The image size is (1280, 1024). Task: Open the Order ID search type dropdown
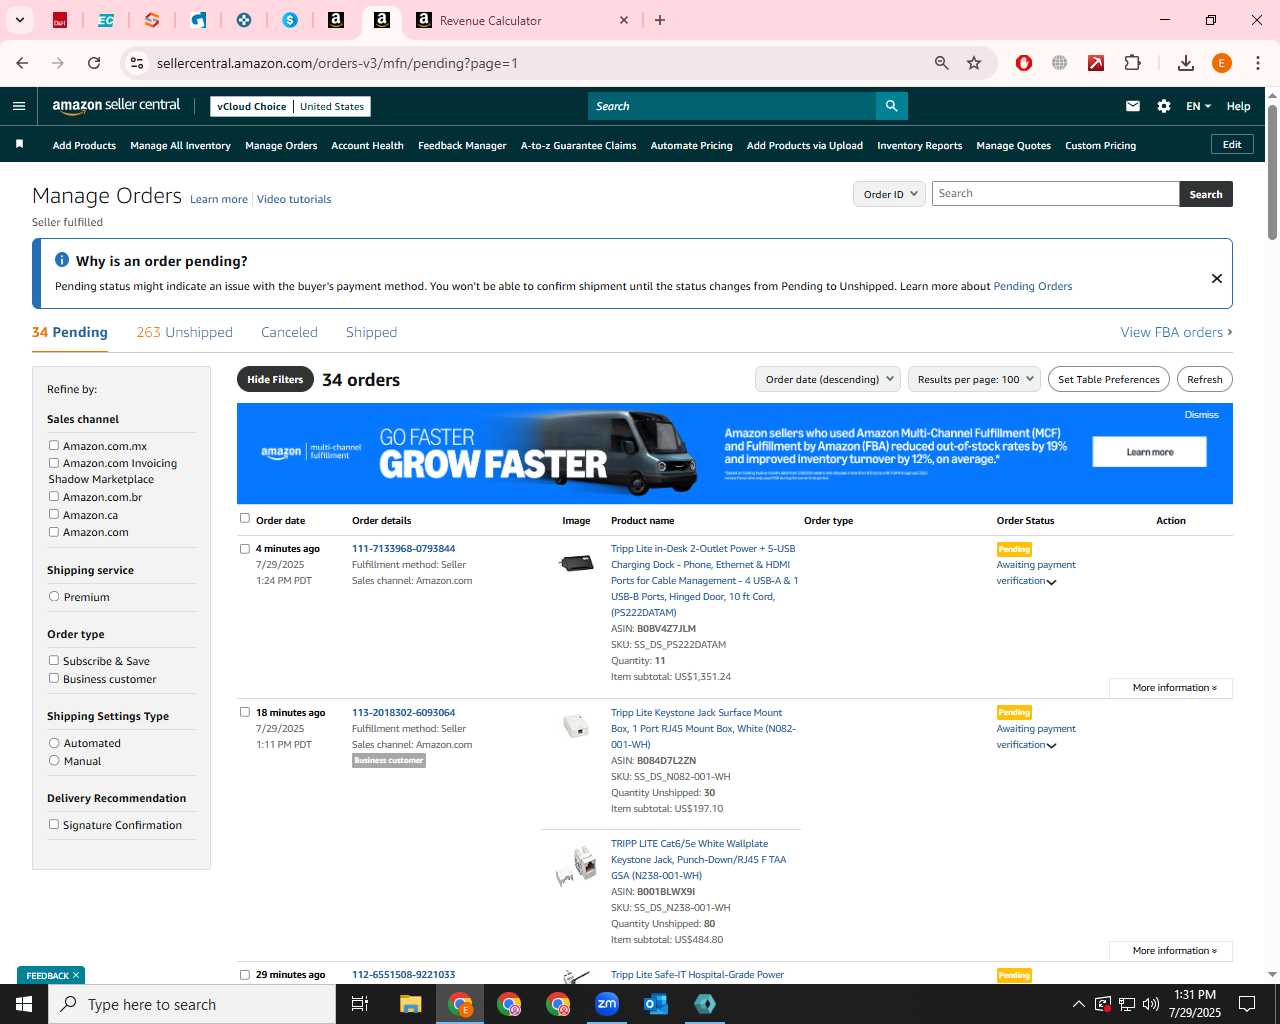coord(889,194)
